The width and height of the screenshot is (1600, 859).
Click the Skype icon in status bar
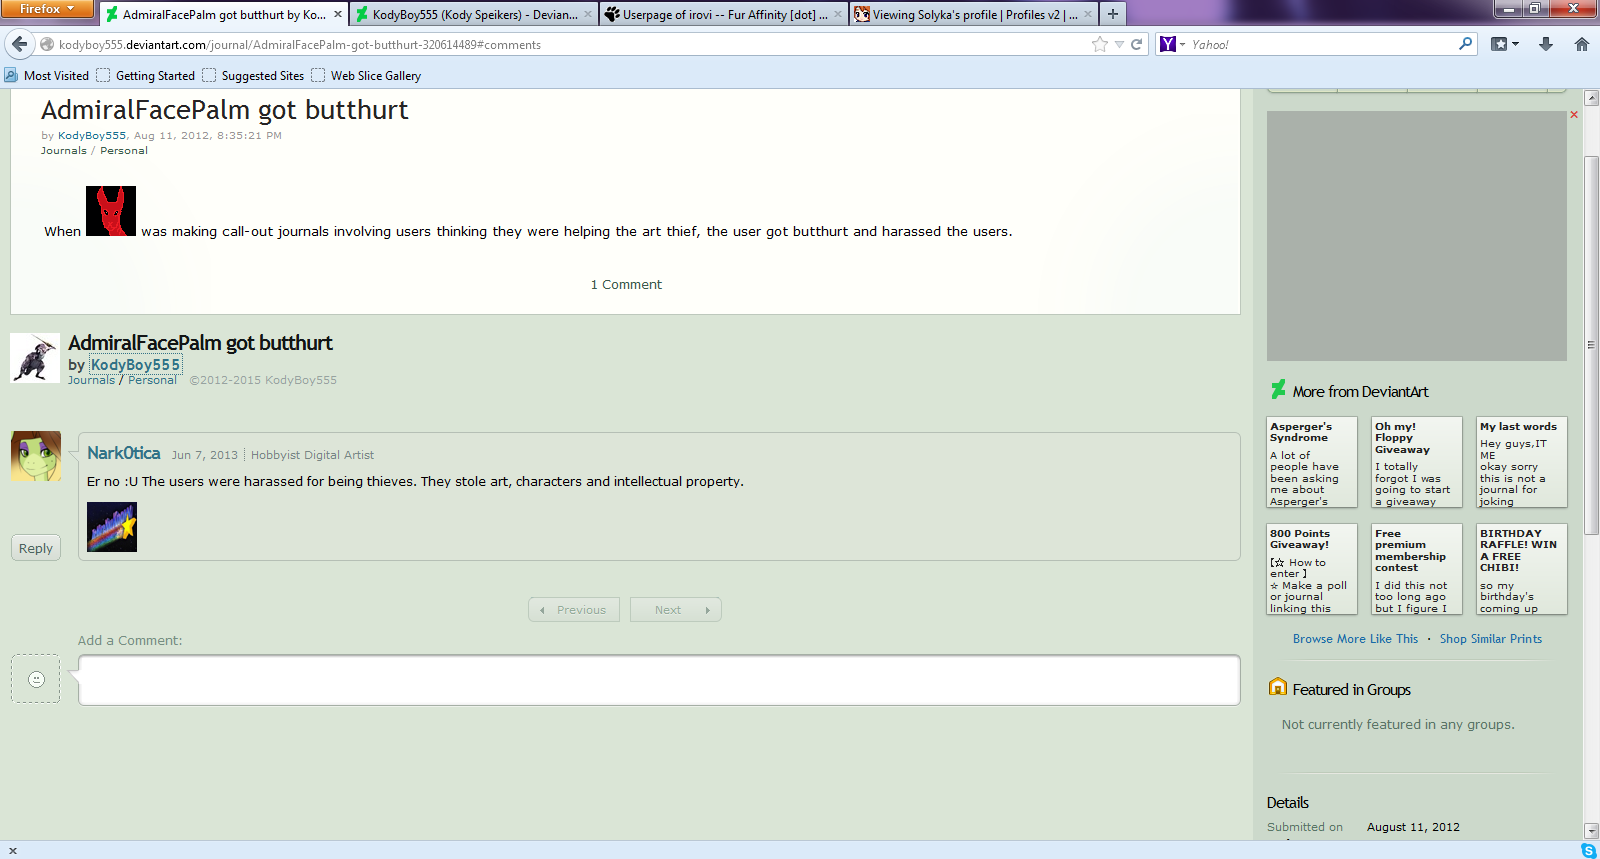[x=1588, y=850]
